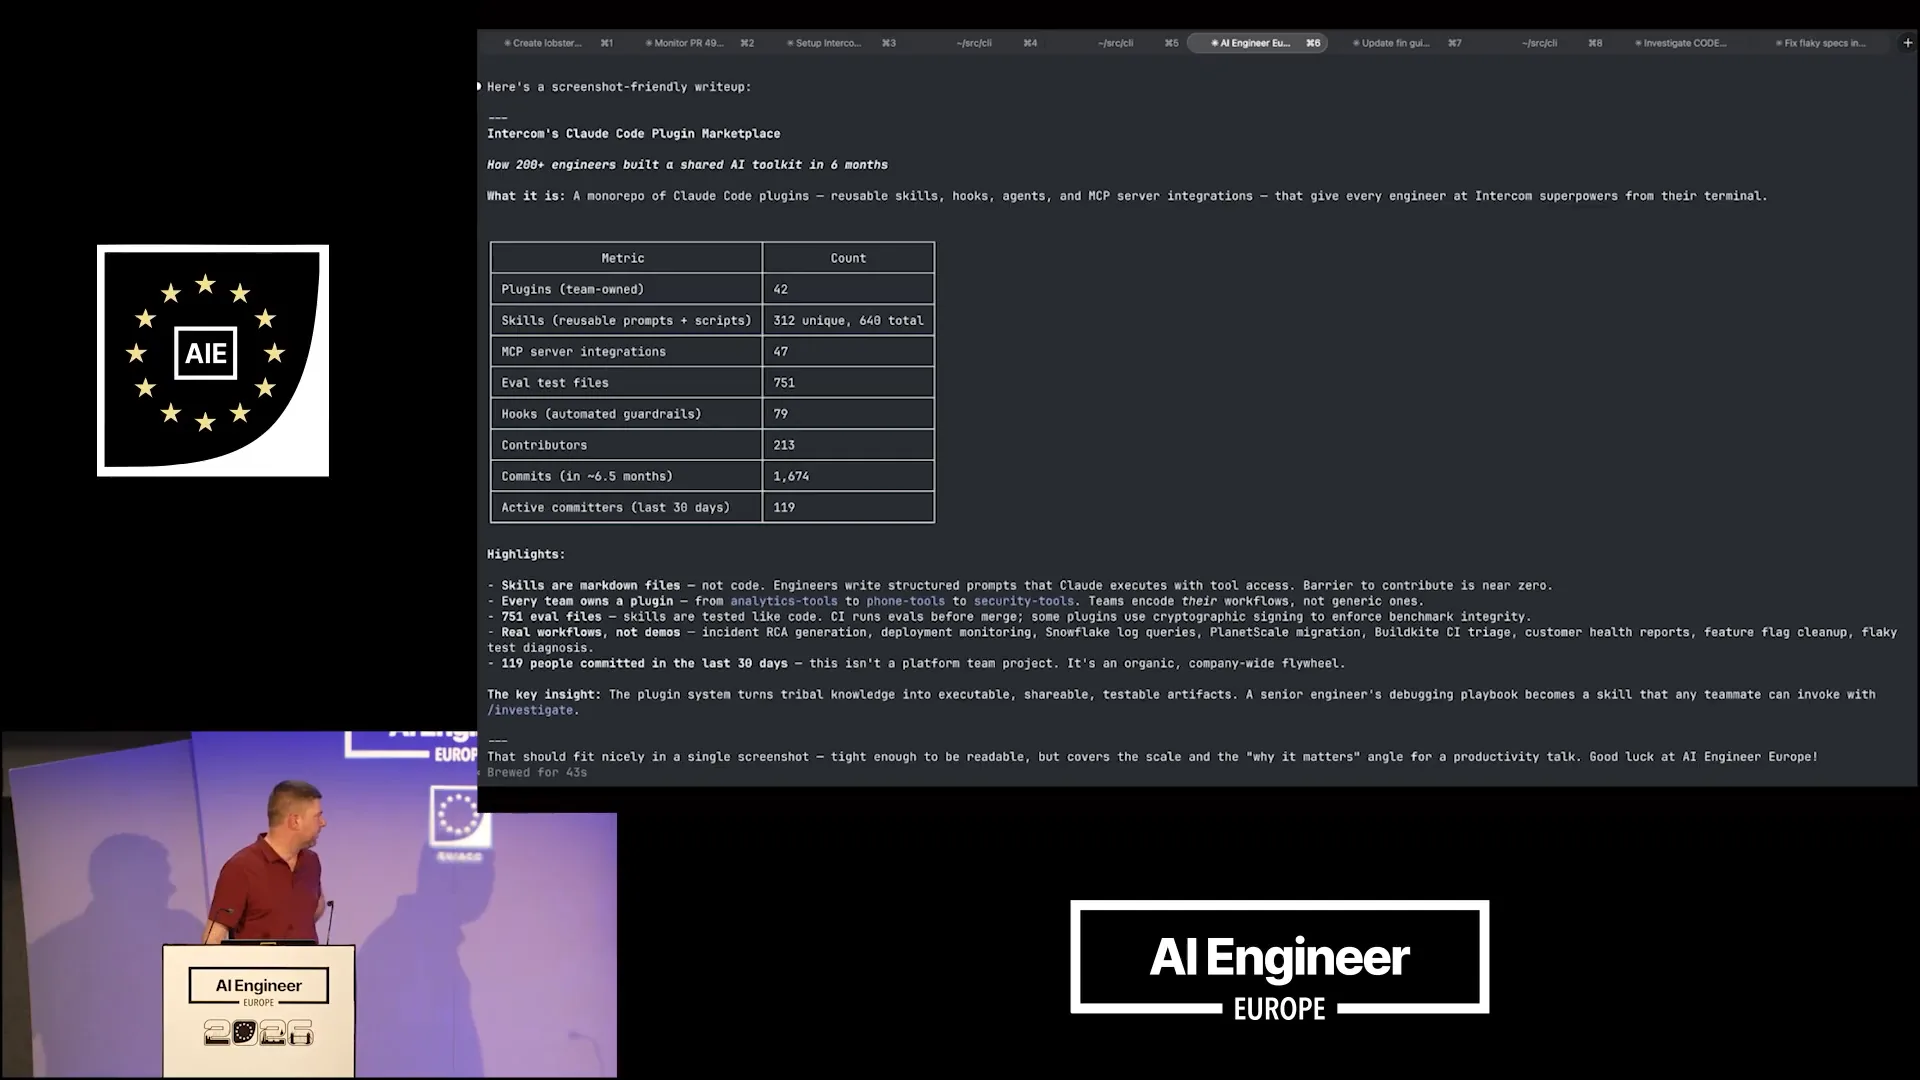Image resolution: width=1920 pixels, height=1080 pixels.
Task: Switch to the 'Monitor PR 49...' tab
Action: 699,43
